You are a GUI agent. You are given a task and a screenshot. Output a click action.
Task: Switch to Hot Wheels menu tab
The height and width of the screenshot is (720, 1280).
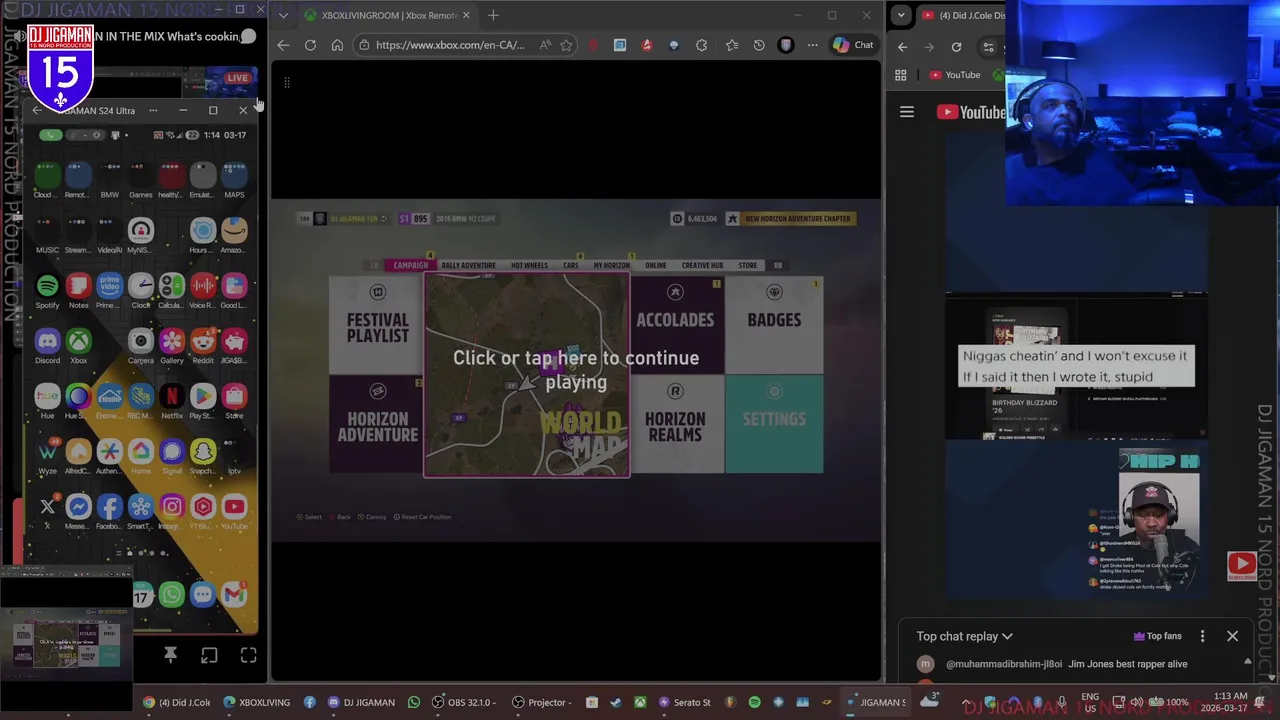529,265
